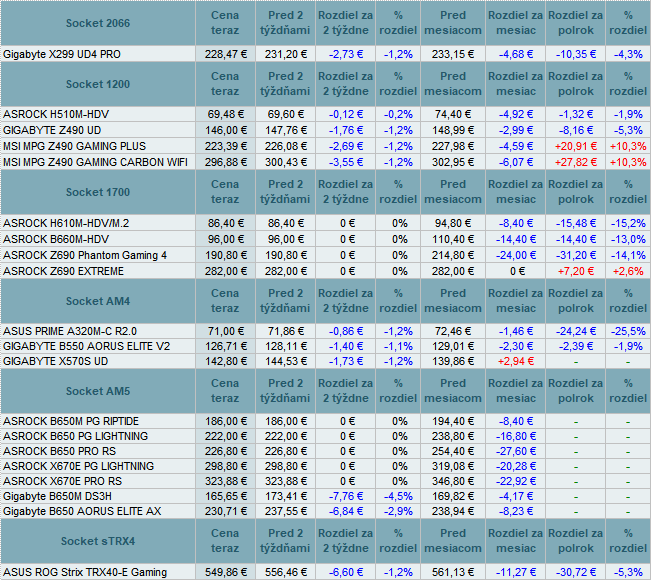
Task: Click the 'ASROCK X670E PRO RS' name
Action: pyautogui.click(x=62, y=481)
